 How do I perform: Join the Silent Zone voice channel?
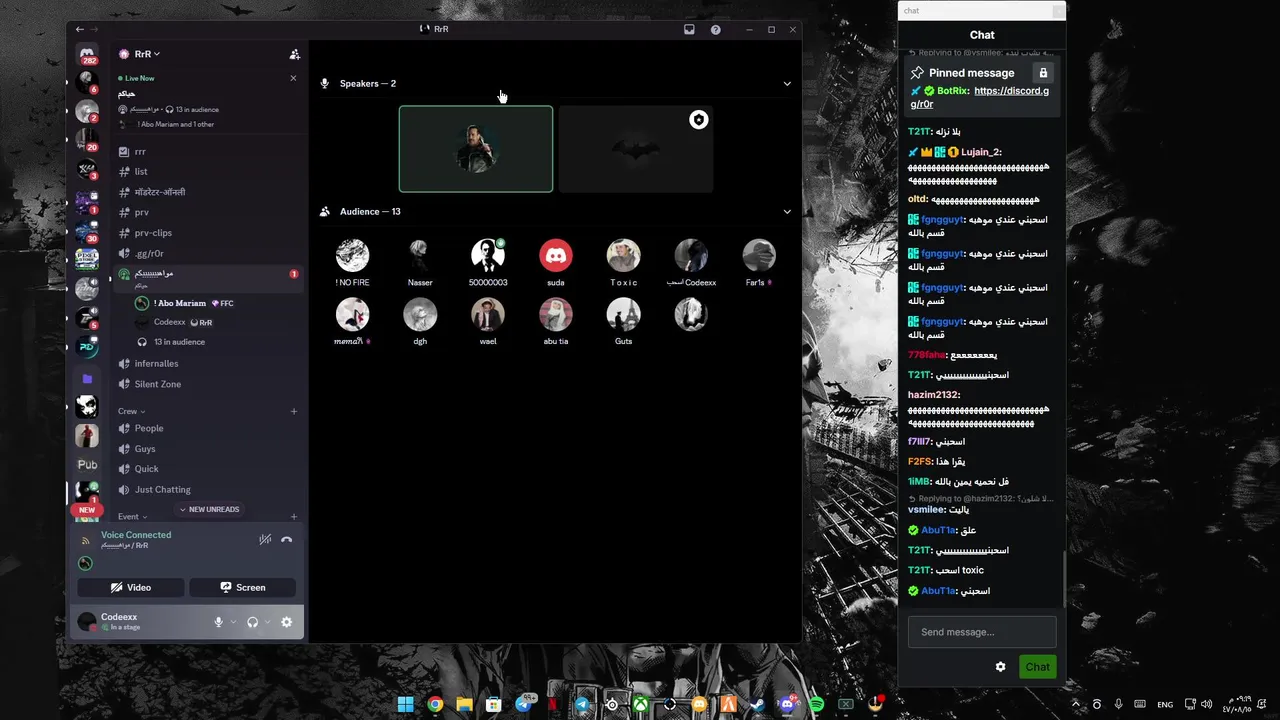208,384
